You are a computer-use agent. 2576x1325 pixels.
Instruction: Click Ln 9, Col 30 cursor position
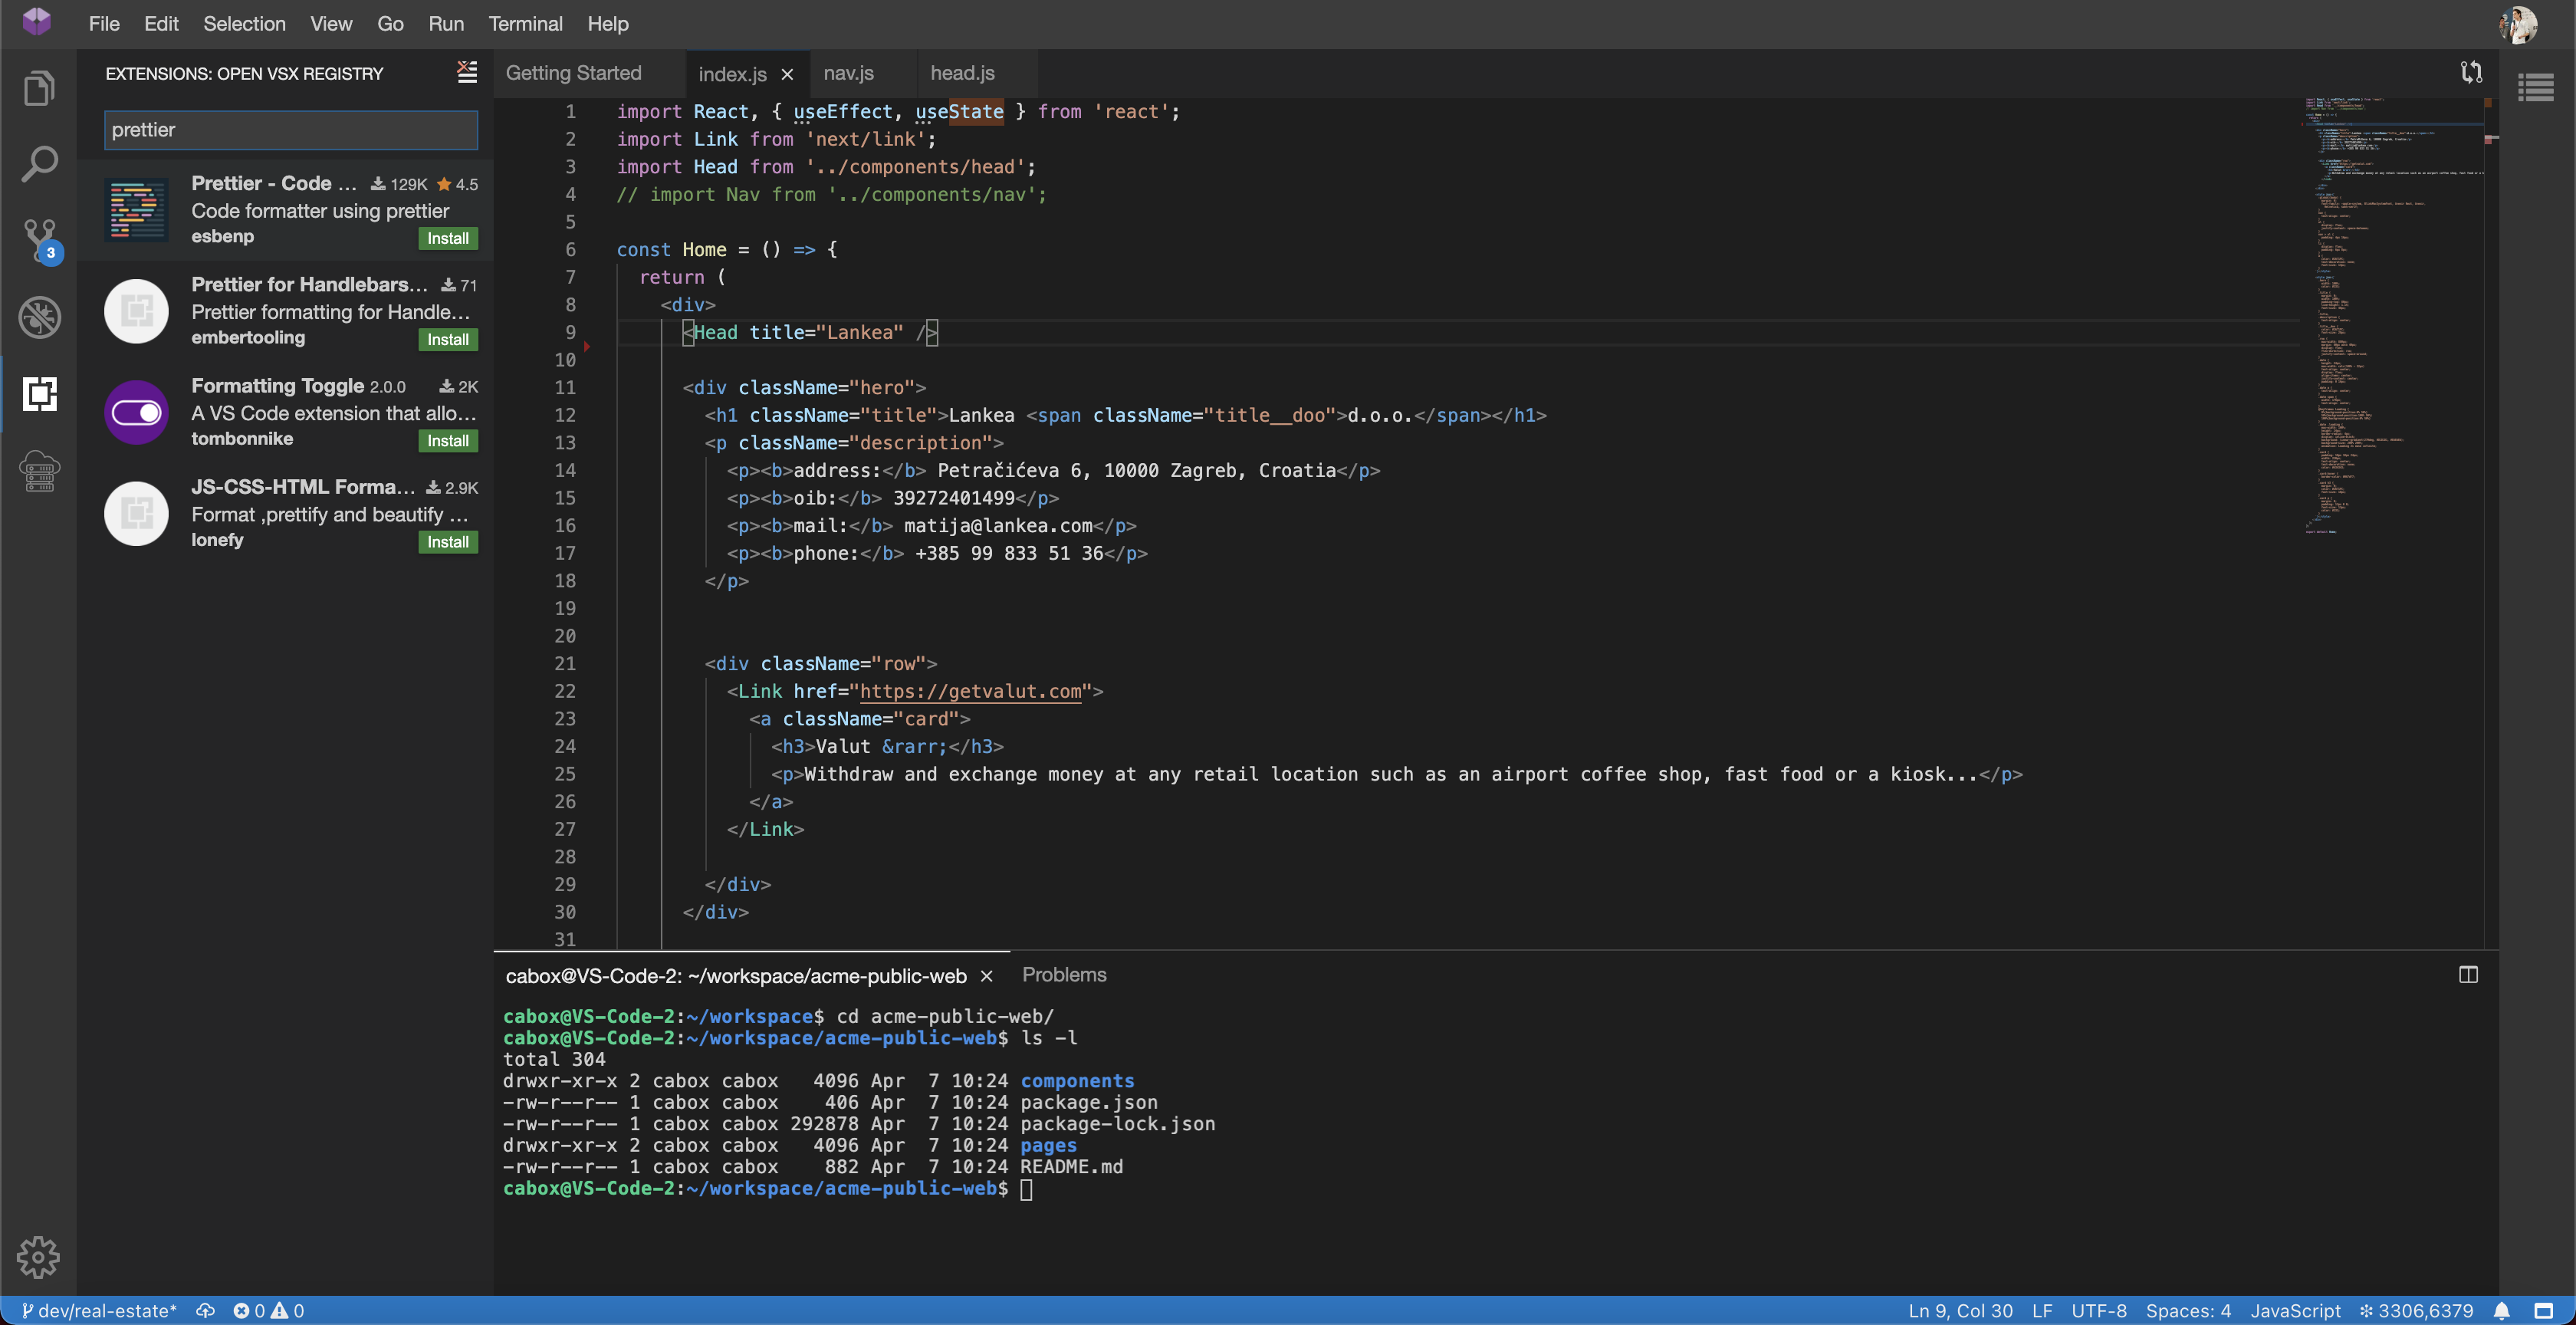click(1960, 1311)
